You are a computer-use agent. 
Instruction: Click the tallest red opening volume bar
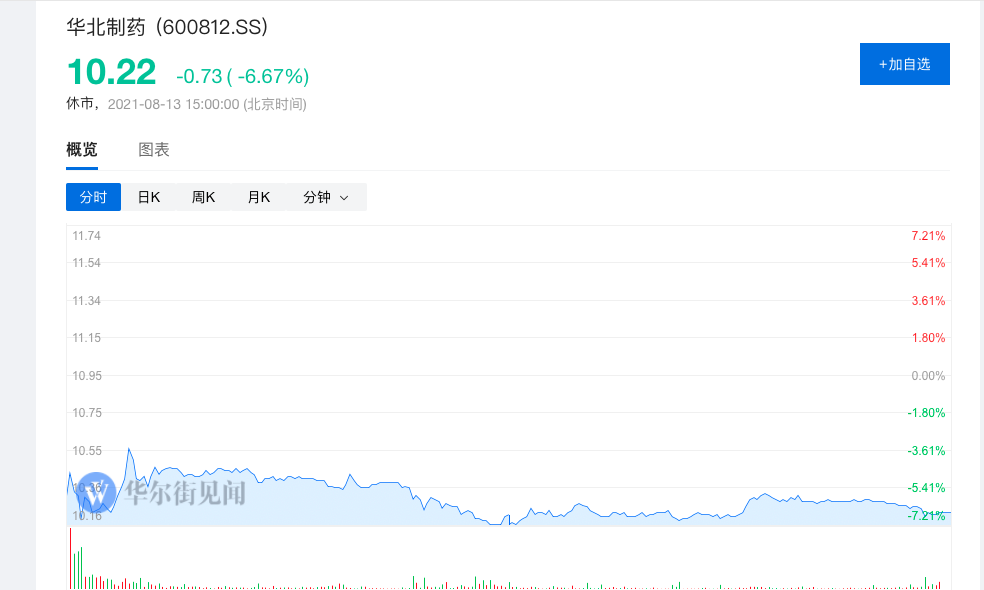click(70, 559)
